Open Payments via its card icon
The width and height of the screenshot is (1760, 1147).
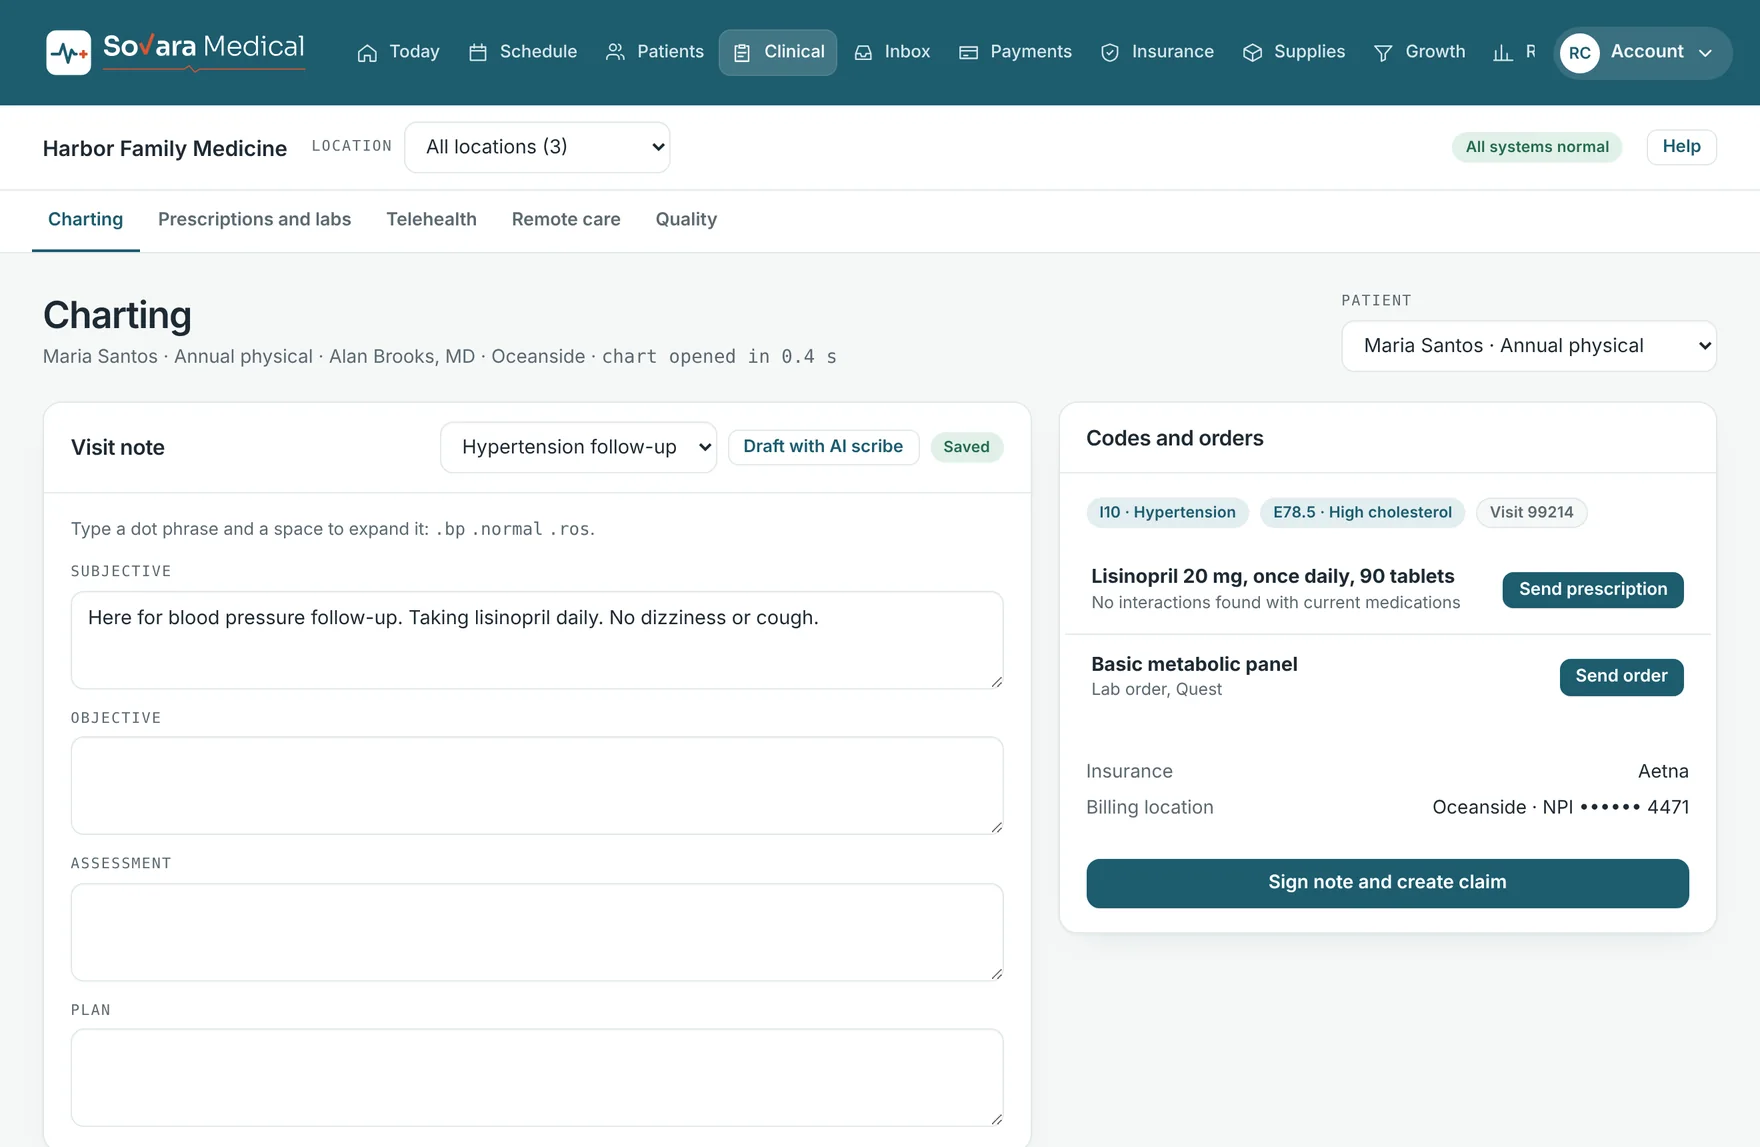coord(968,52)
